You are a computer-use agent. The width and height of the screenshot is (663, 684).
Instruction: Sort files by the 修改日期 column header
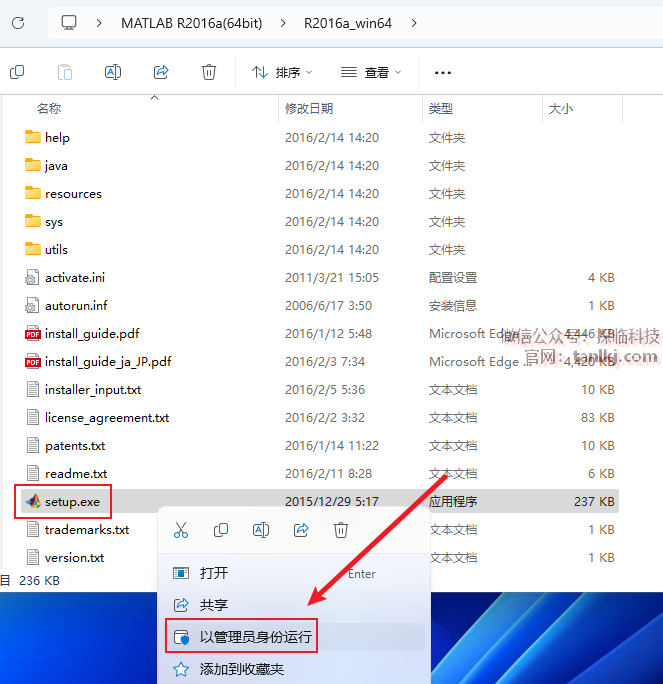pyautogui.click(x=309, y=108)
